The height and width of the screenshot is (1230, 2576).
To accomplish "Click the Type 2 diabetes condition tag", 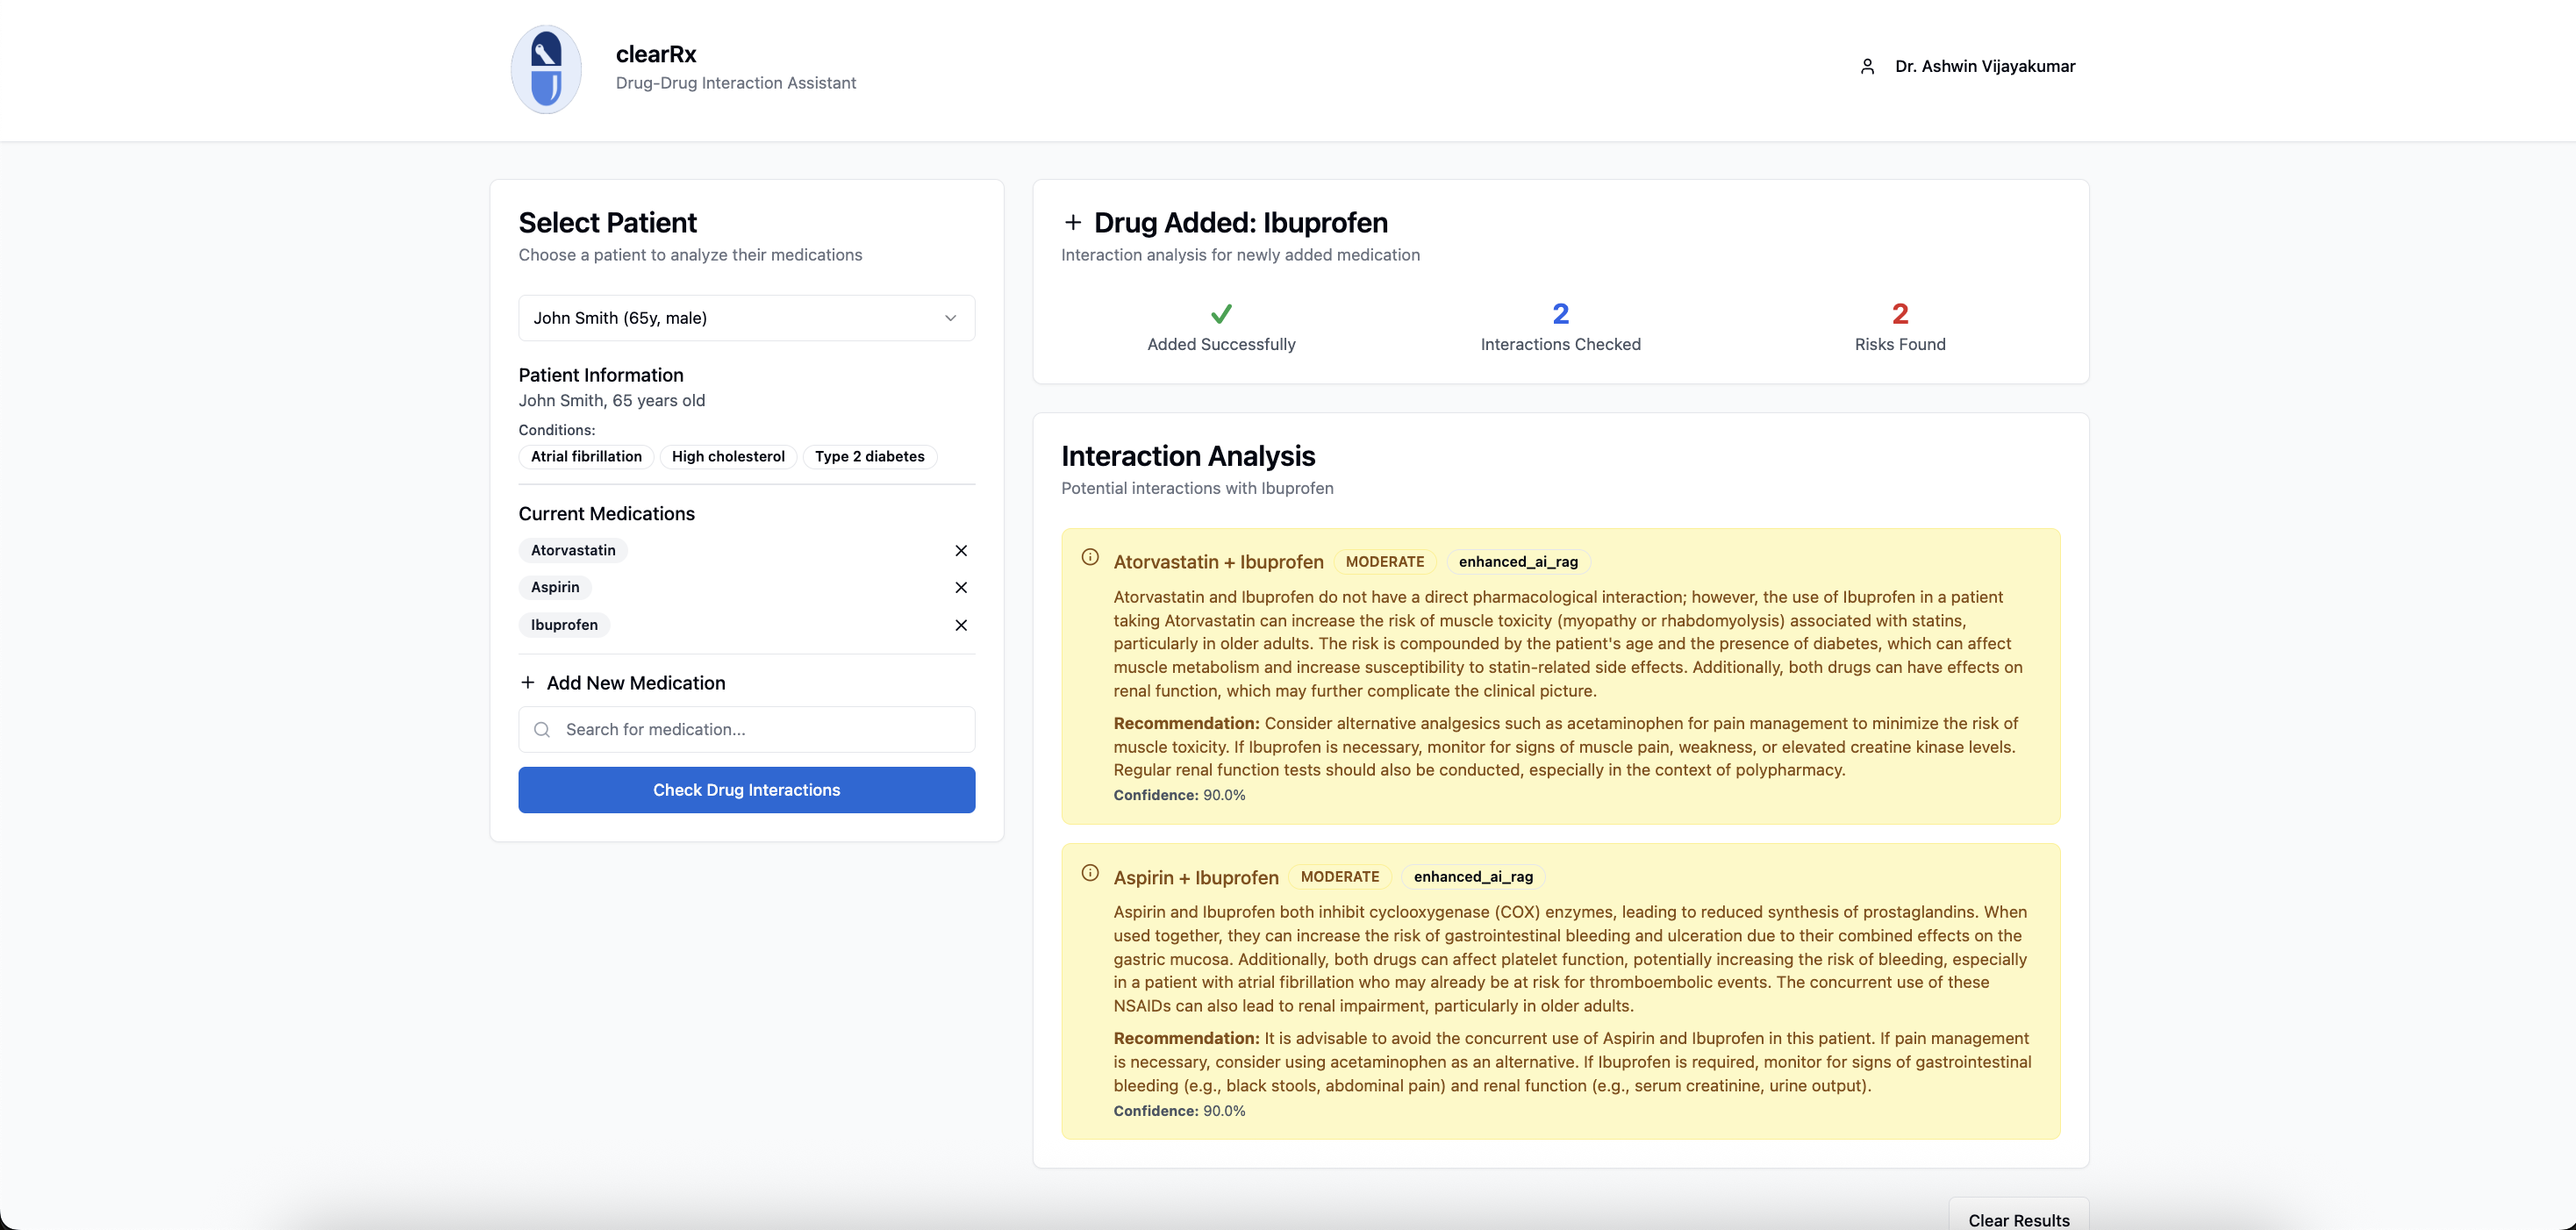I will click(x=869, y=457).
